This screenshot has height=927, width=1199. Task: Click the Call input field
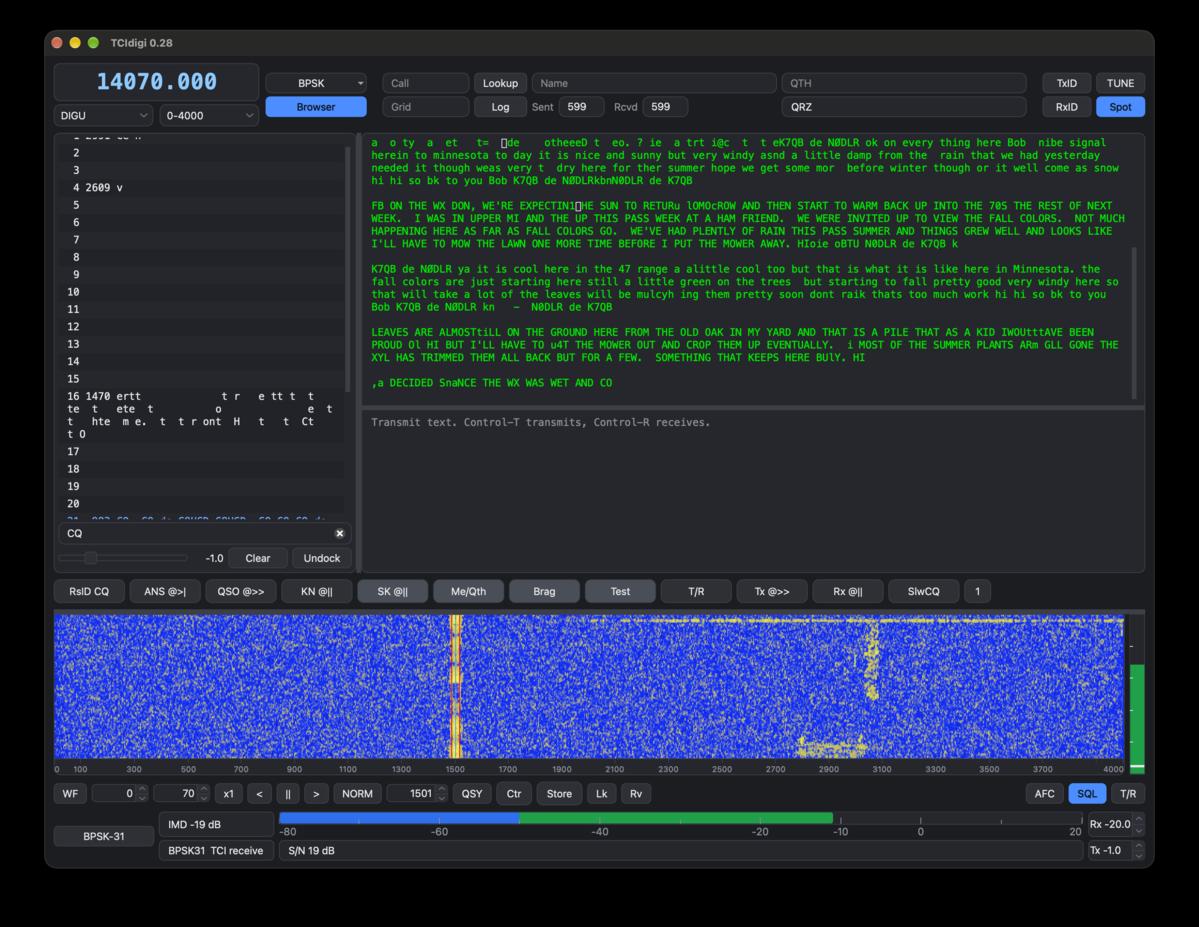(x=425, y=83)
